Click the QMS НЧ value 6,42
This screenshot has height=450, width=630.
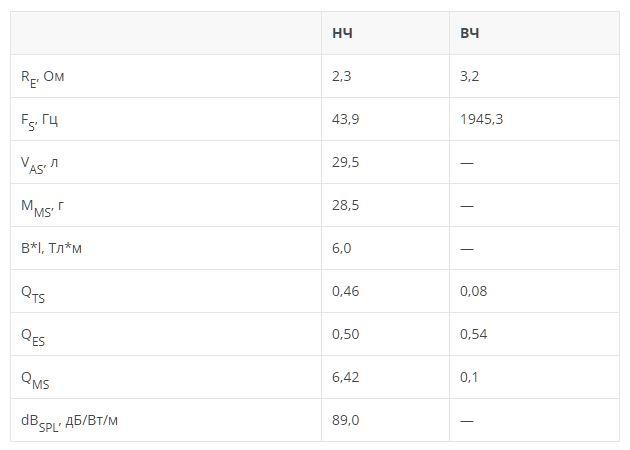click(346, 377)
